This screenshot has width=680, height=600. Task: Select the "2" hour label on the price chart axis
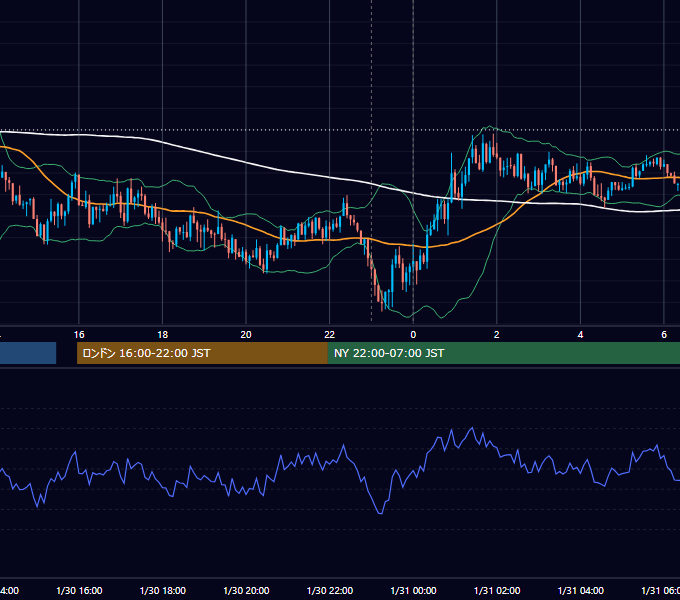click(x=497, y=335)
